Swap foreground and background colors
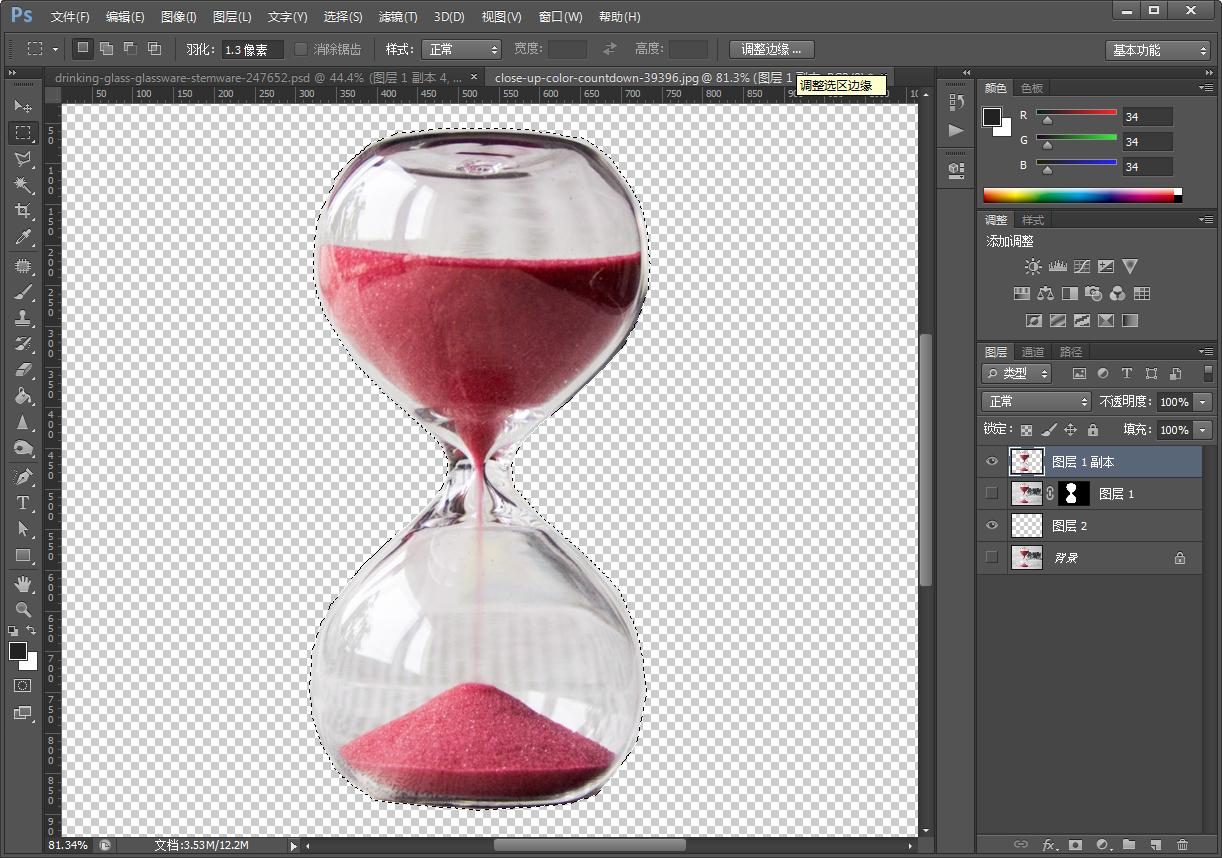This screenshot has height=858, width=1222. point(31,630)
